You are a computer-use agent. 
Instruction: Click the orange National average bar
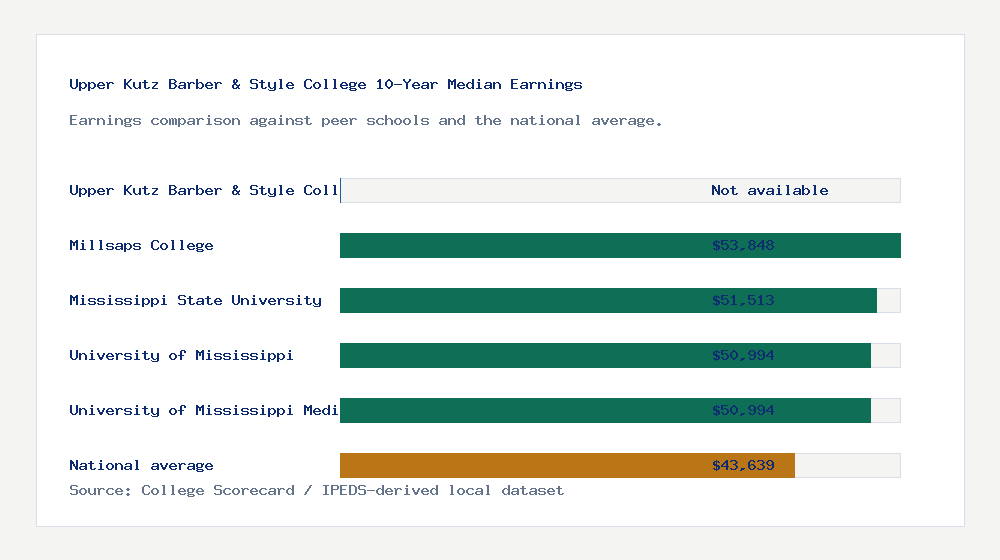click(x=567, y=466)
